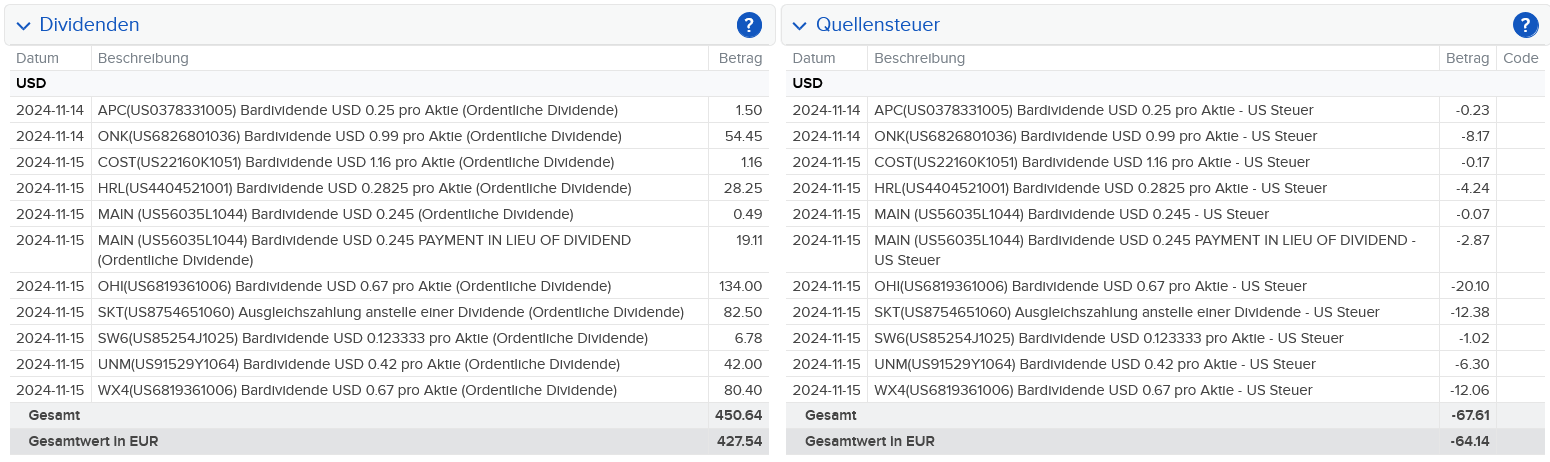Select the SKT Ausgleichszahlung dividend row
Viewport: 1550px width, 462px height.
pyautogui.click(x=390, y=312)
